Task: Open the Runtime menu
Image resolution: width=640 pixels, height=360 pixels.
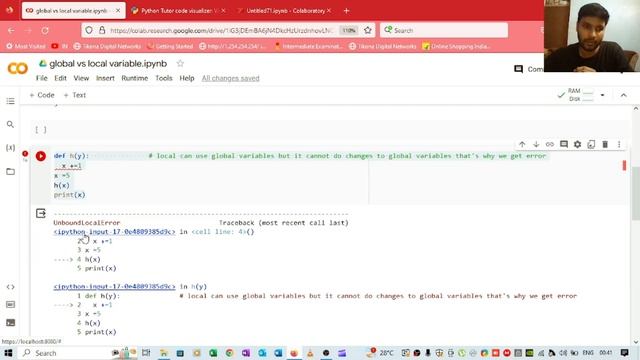Action: [x=135, y=78]
